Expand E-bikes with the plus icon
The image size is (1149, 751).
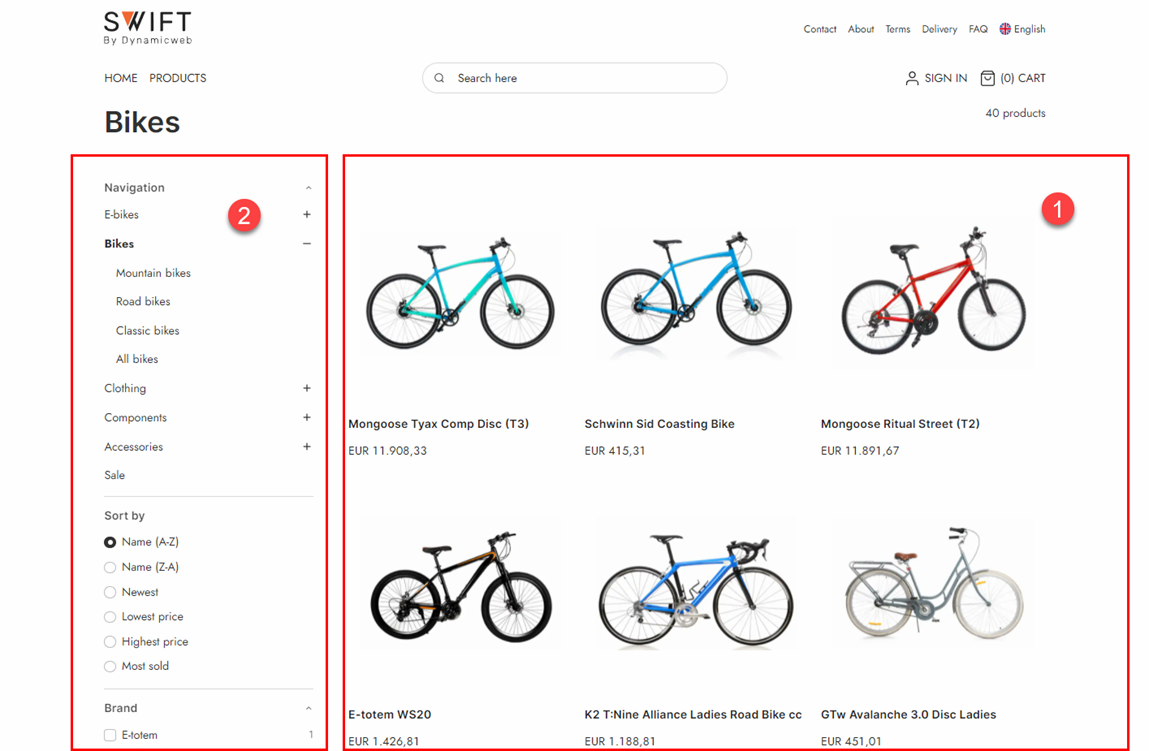307,215
